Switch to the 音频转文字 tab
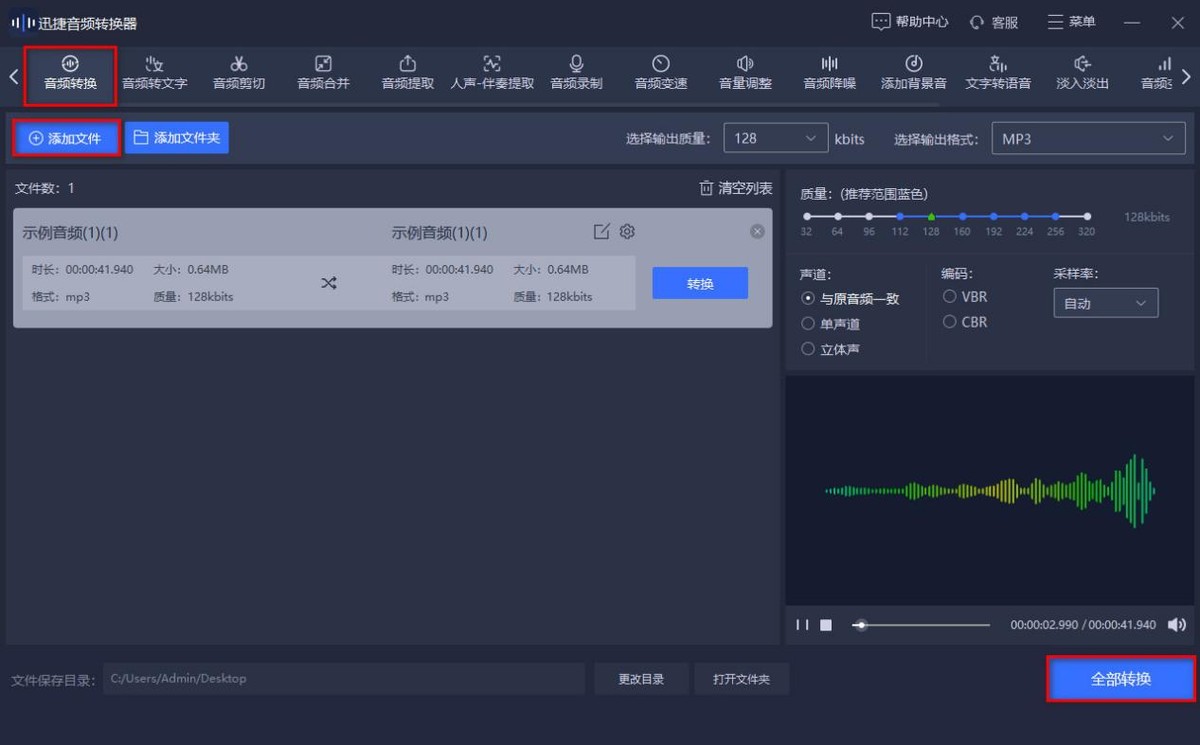 point(153,72)
